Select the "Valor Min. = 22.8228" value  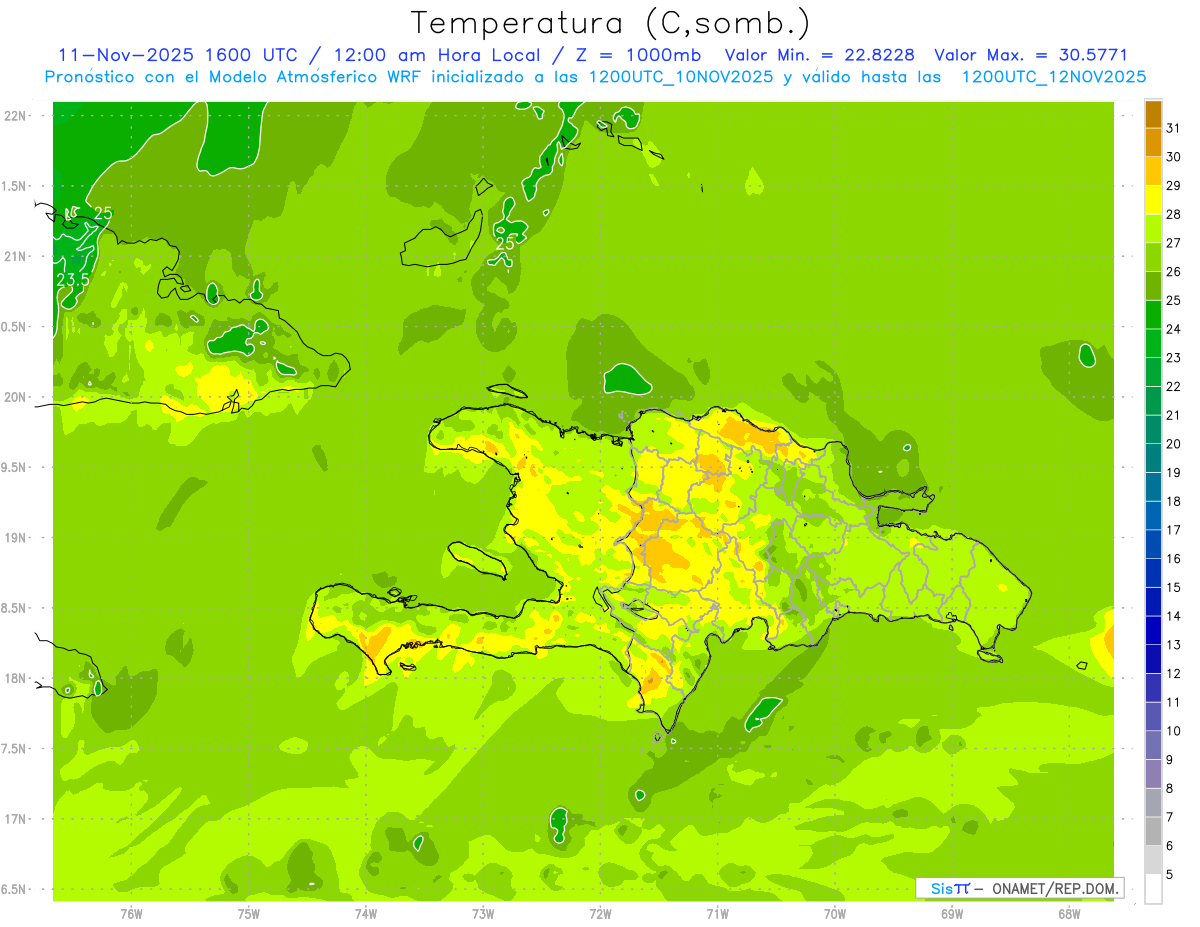coord(820,55)
